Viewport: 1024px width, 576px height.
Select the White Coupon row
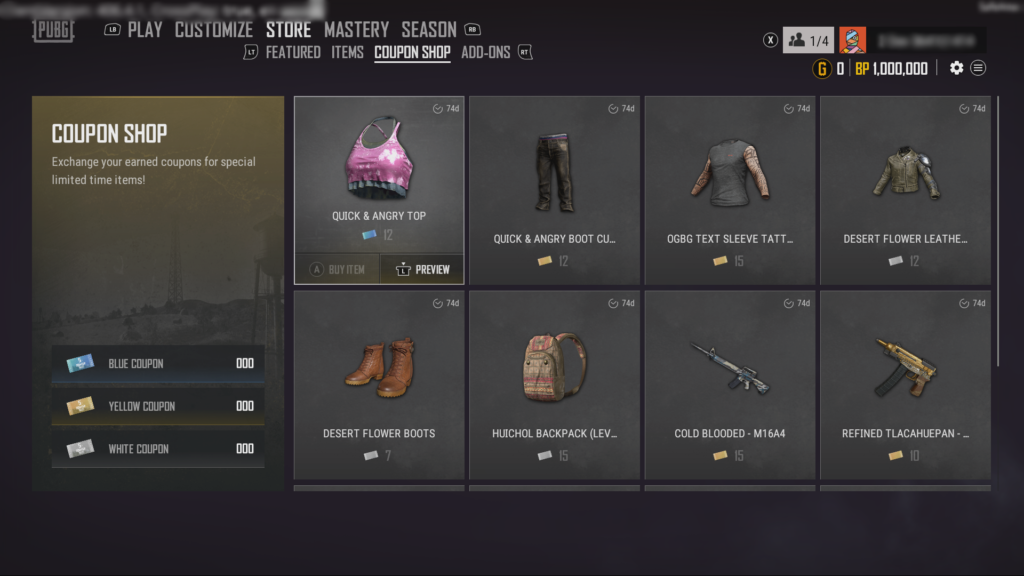pyautogui.click(x=158, y=449)
